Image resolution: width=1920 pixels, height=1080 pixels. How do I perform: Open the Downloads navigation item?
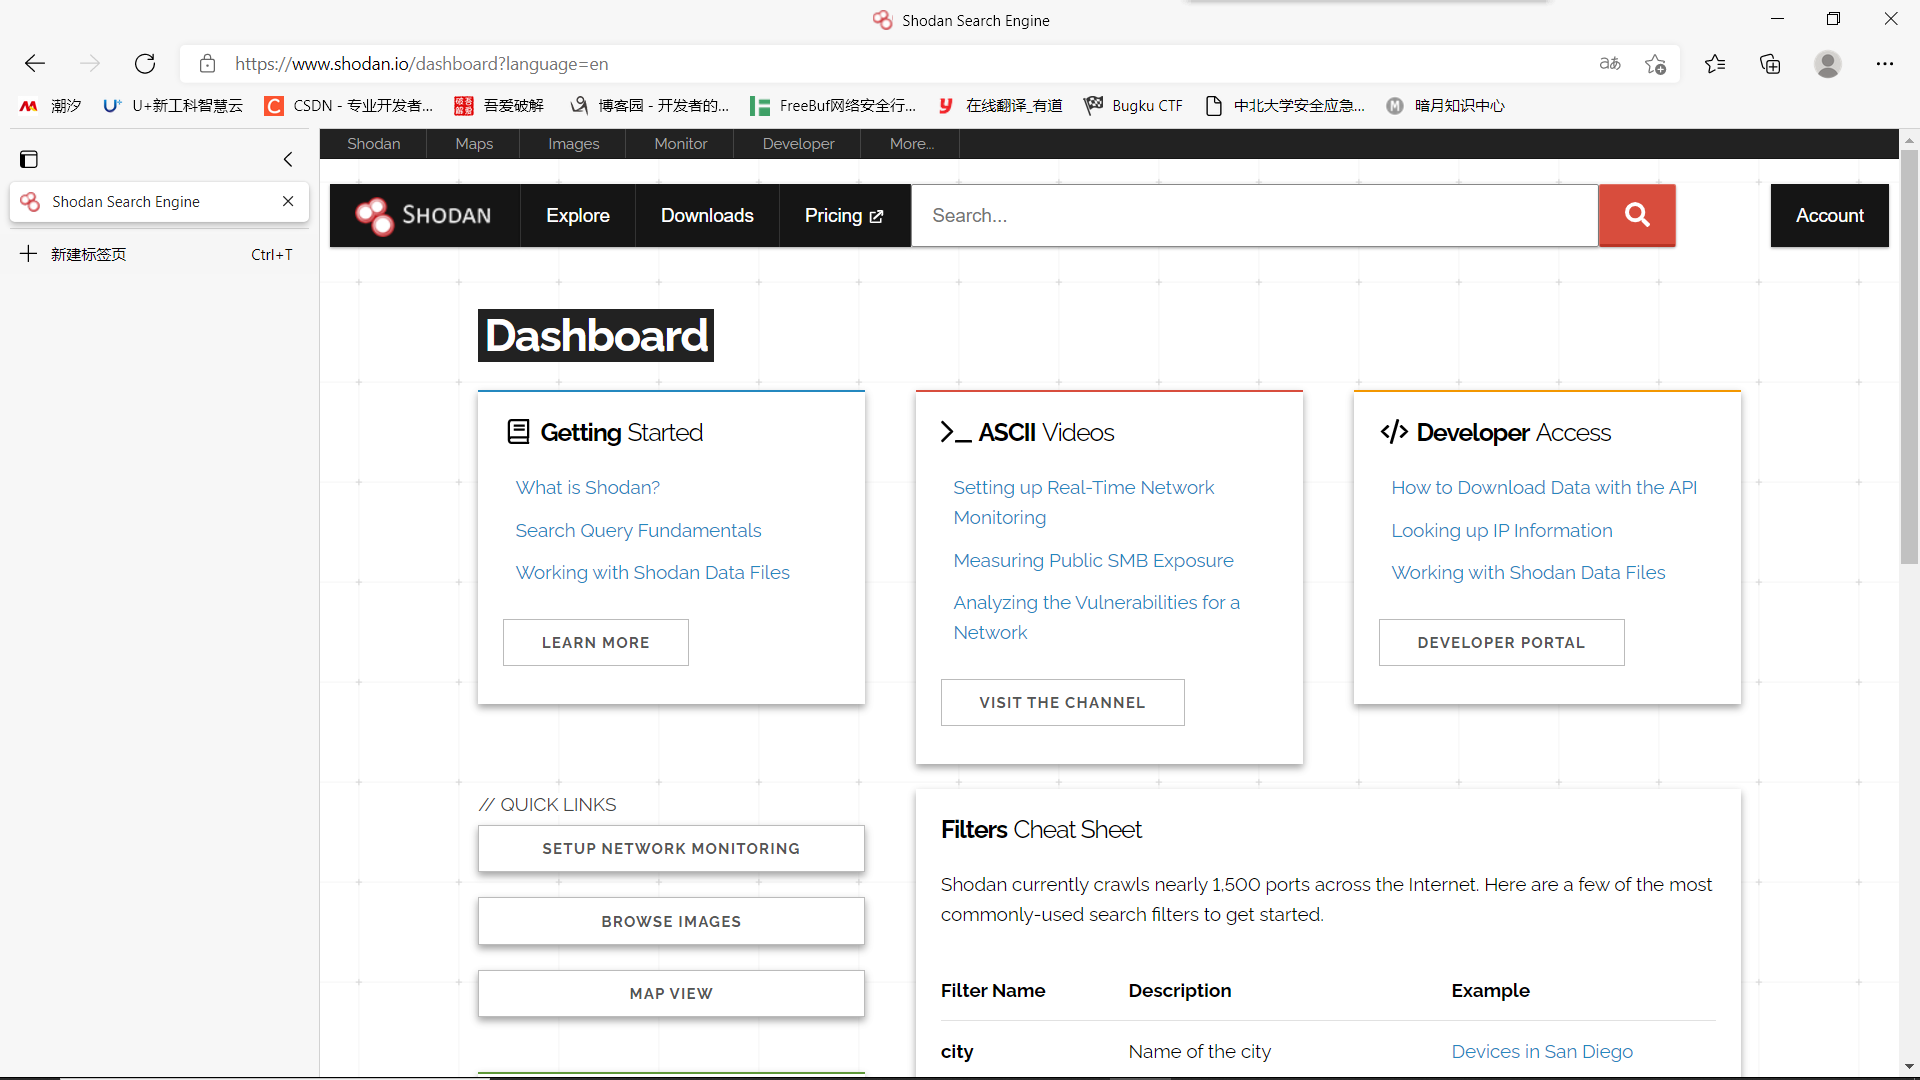pyautogui.click(x=707, y=215)
